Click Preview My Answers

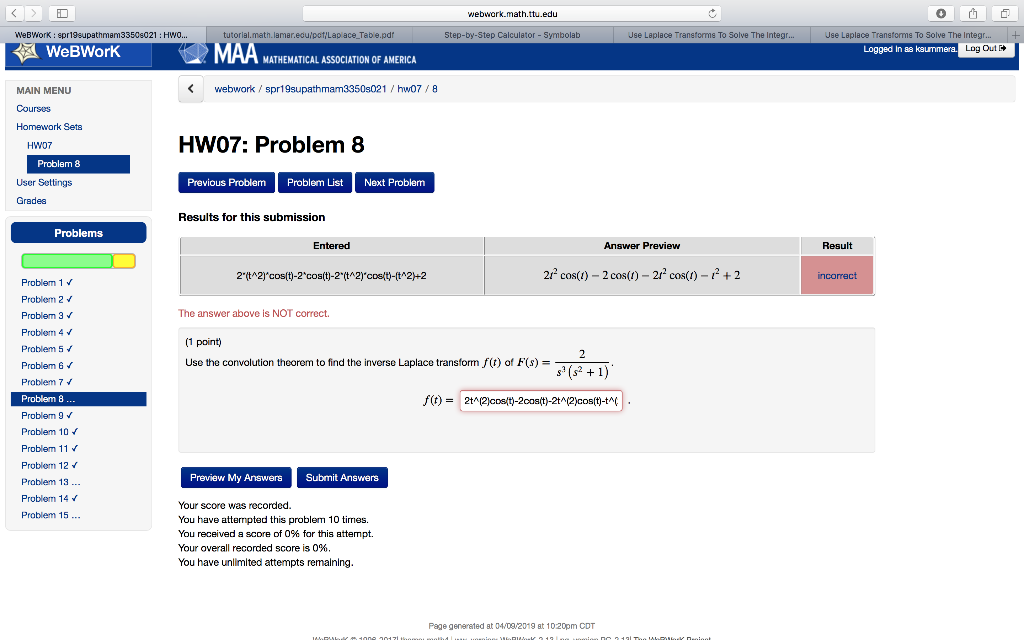point(235,477)
